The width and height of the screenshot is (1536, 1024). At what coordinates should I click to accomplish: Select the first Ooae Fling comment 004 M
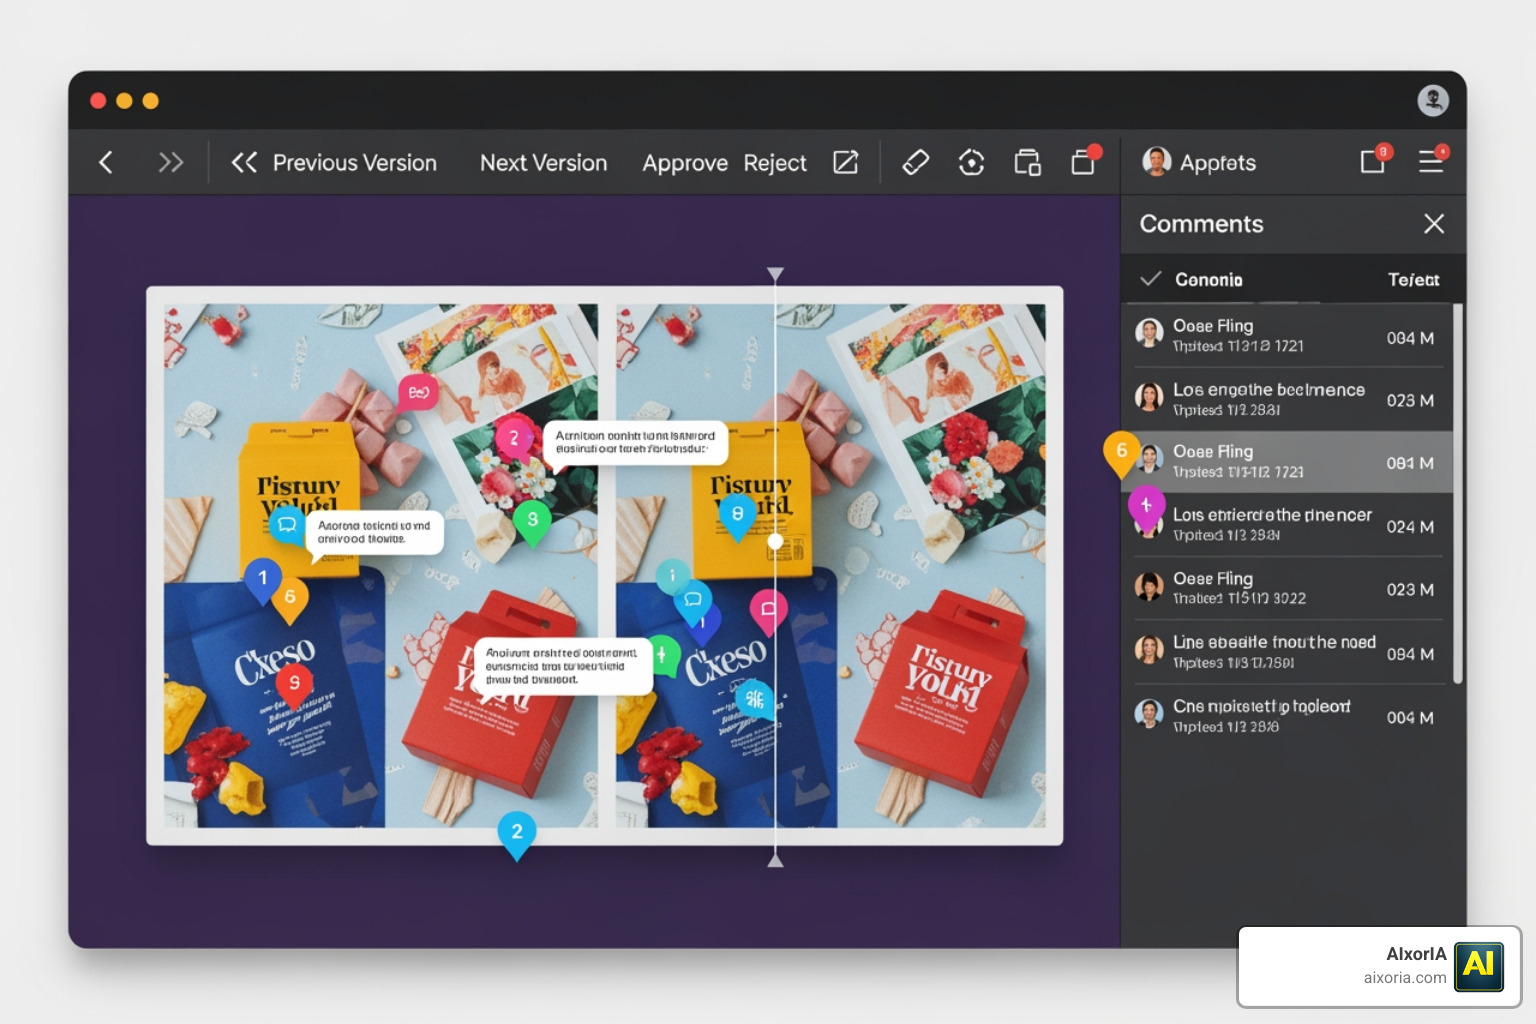1287,335
